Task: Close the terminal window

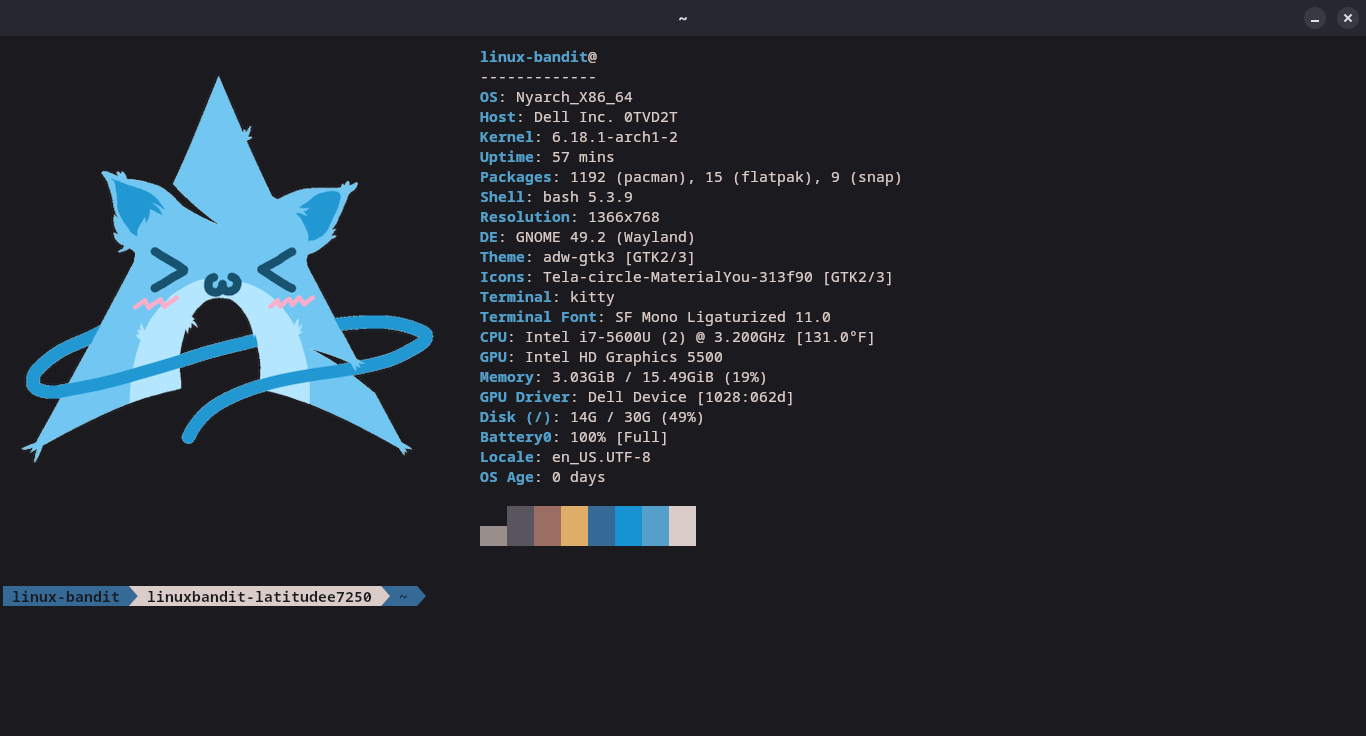Action: [1347, 18]
